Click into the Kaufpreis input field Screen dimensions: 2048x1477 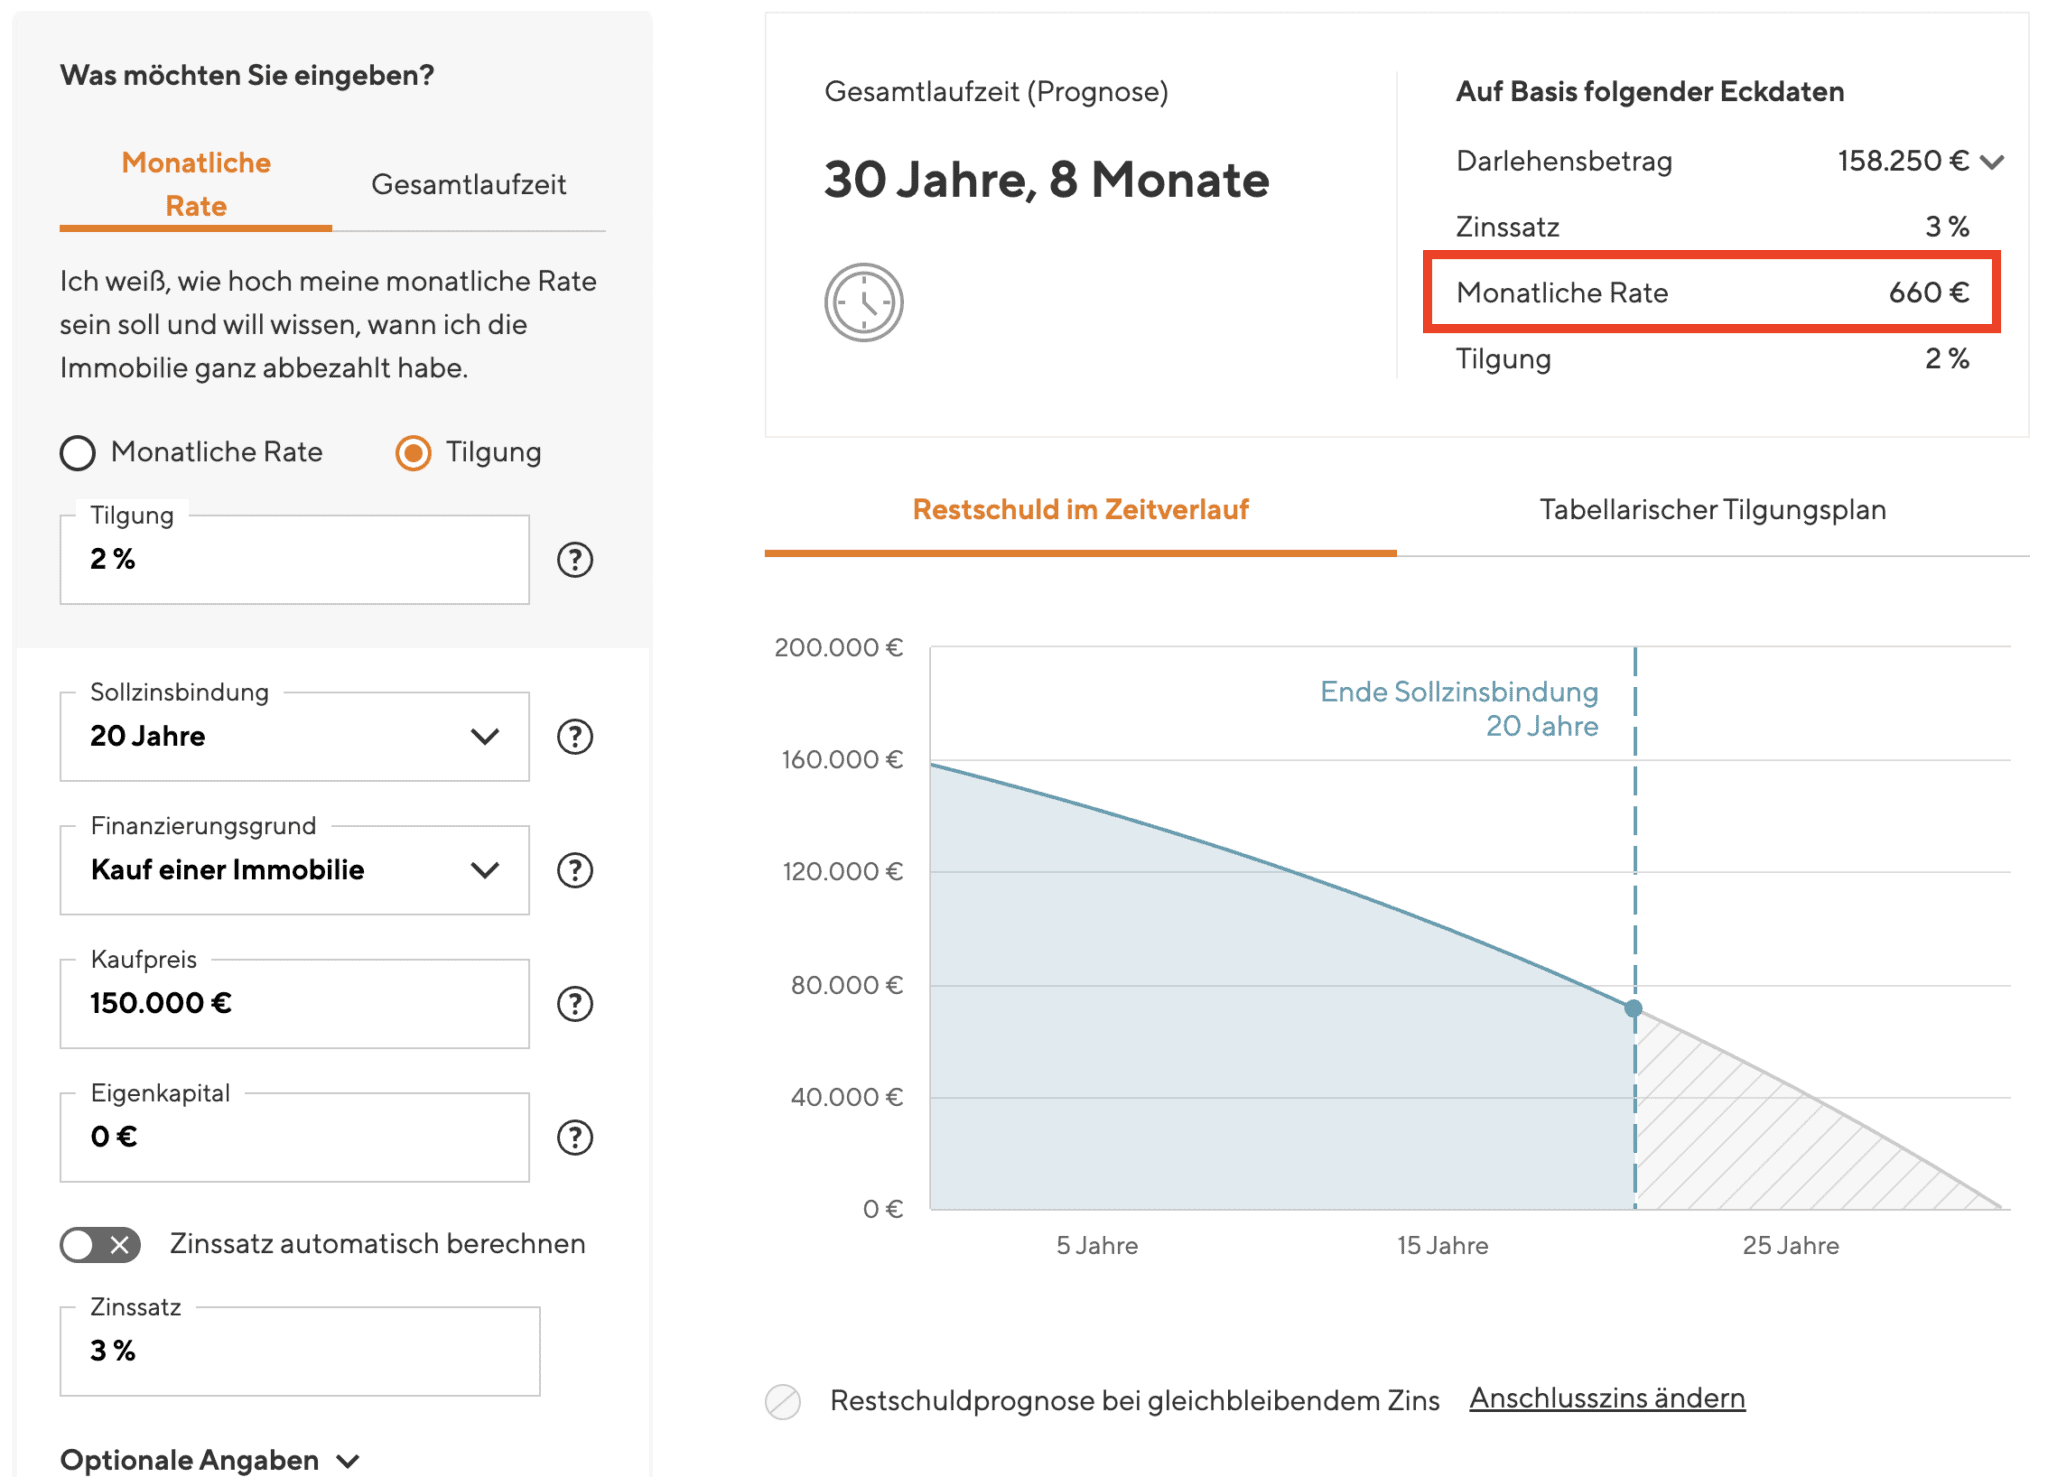(294, 1004)
